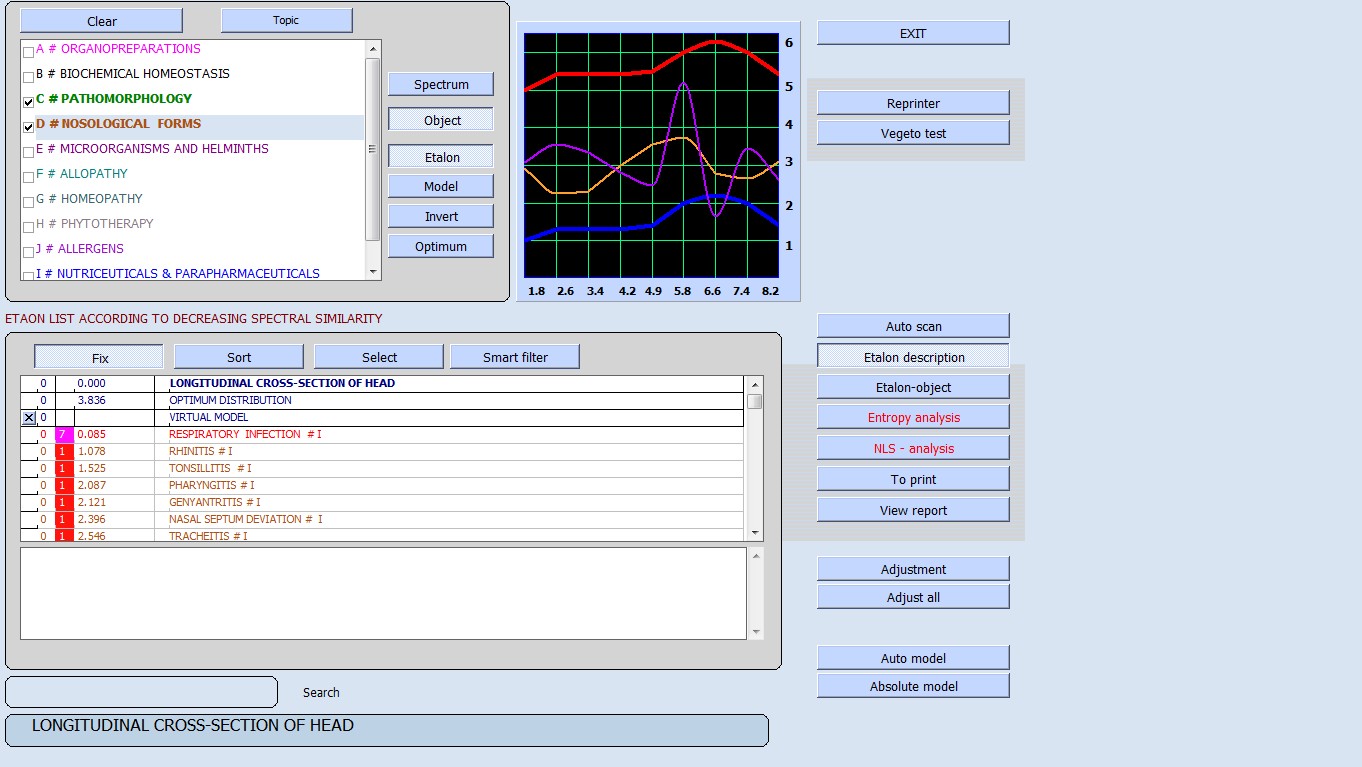This screenshot has width=1362, height=767.
Task: Click the Adjust all button
Action: coord(913,597)
